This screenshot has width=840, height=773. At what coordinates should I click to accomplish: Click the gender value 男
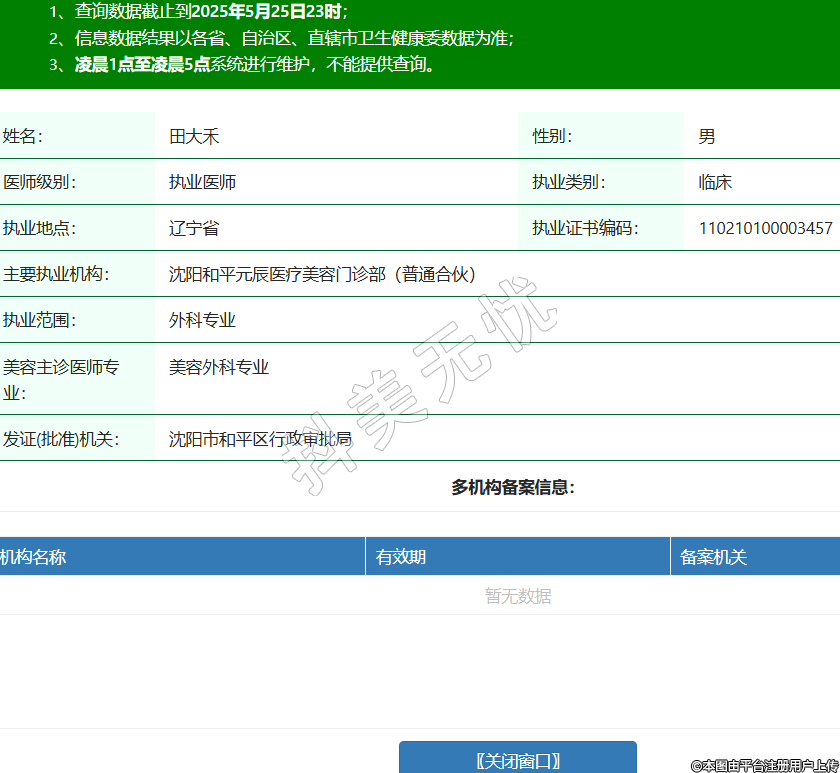click(707, 136)
